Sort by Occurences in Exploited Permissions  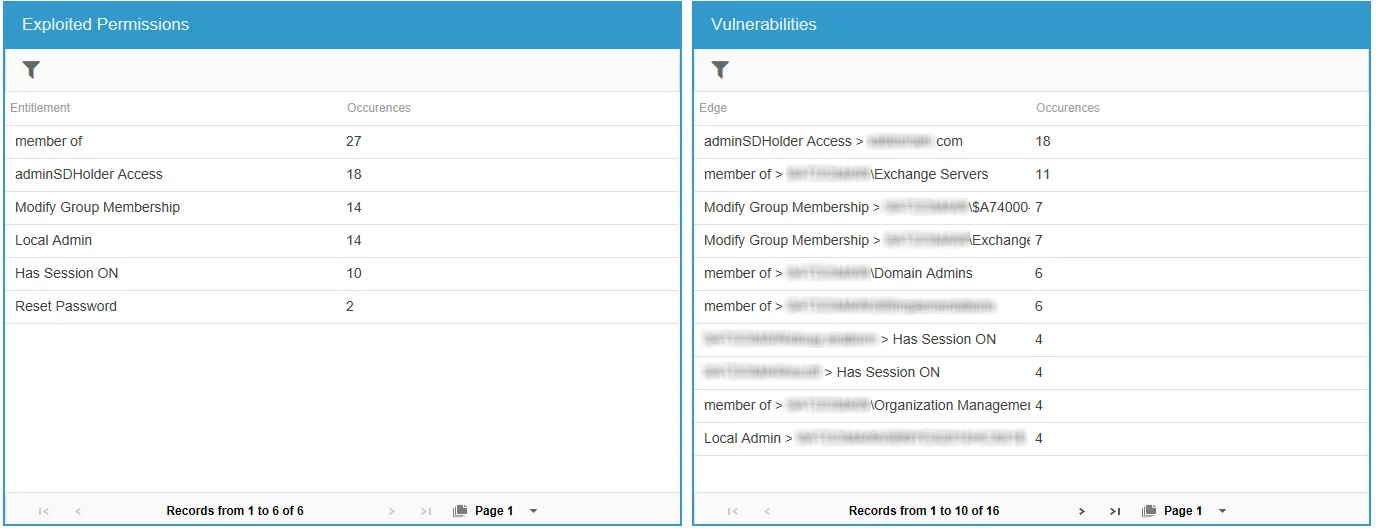click(379, 108)
